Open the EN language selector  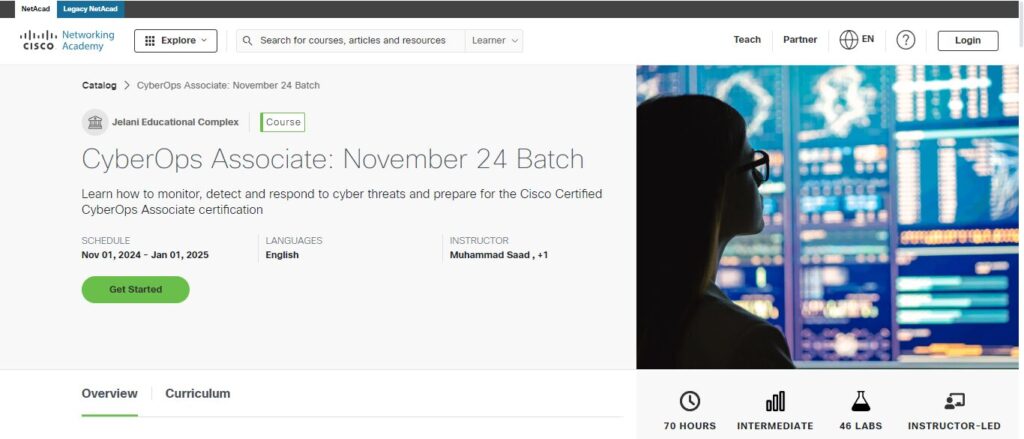pyautogui.click(x=867, y=39)
